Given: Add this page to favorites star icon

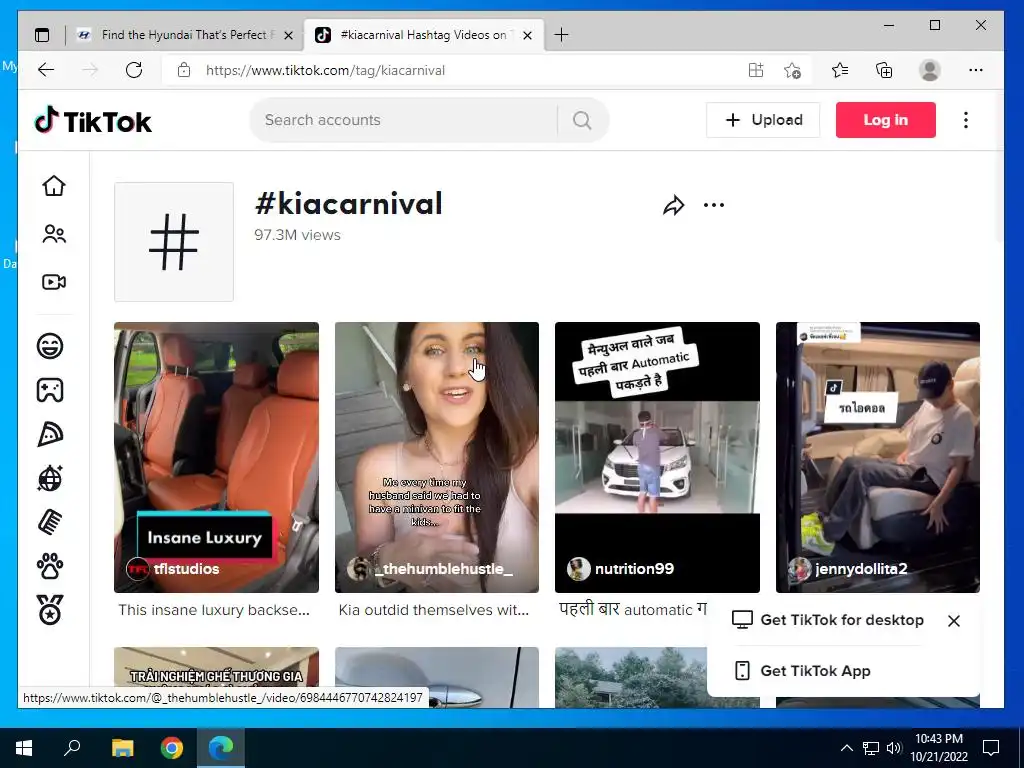Looking at the screenshot, I should pos(792,70).
